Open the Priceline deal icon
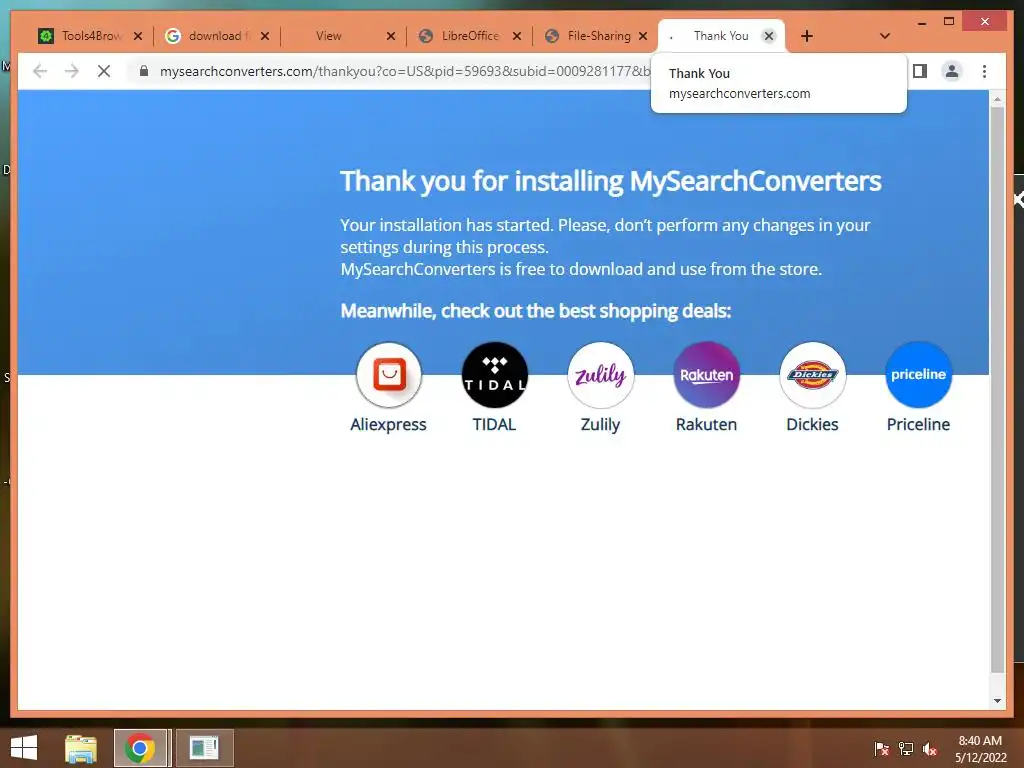 click(x=918, y=375)
